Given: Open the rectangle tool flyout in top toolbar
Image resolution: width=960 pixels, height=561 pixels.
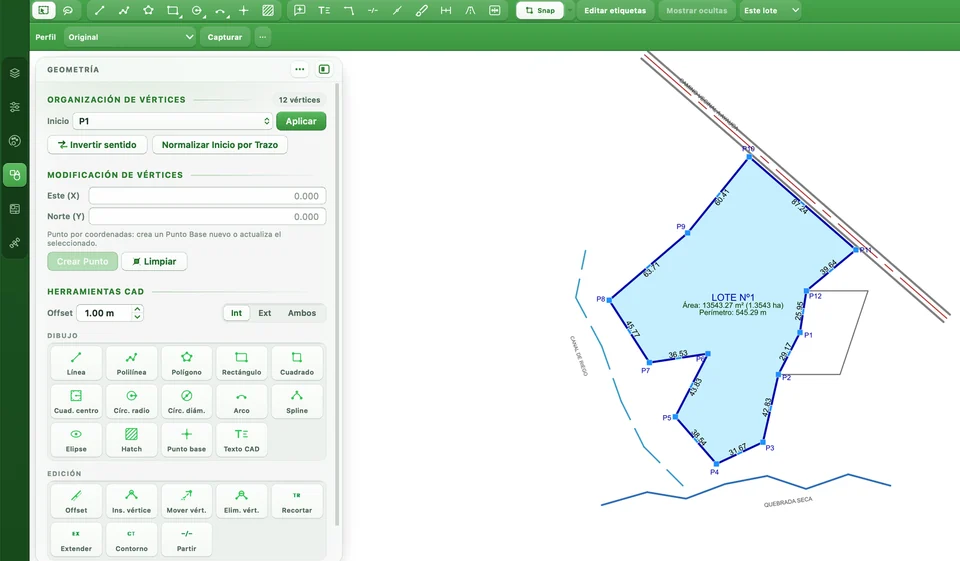Looking at the screenshot, I should click(x=173, y=10).
